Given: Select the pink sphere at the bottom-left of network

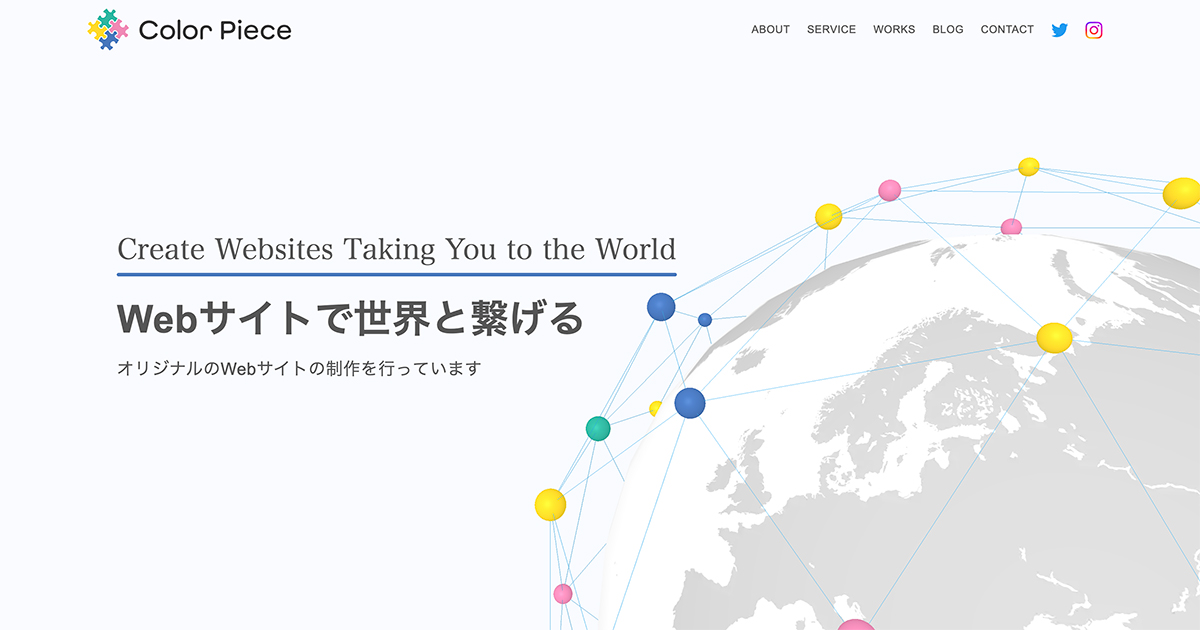Looking at the screenshot, I should point(563,593).
